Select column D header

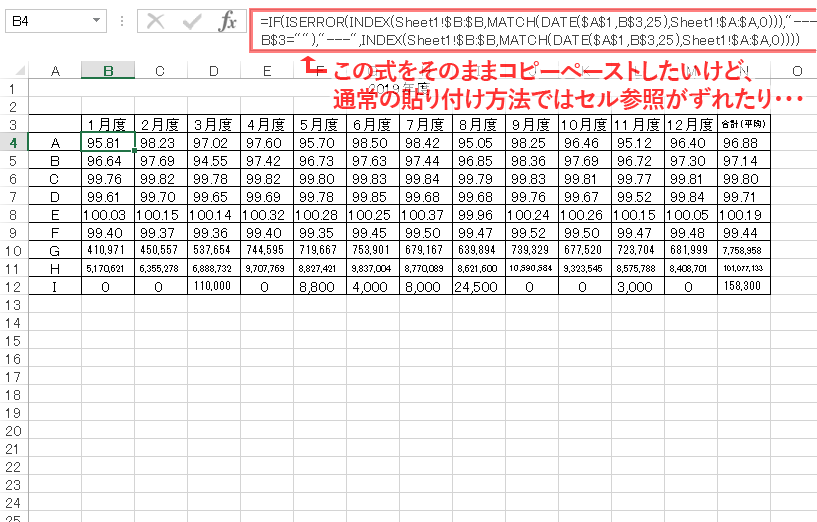[x=214, y=71]
